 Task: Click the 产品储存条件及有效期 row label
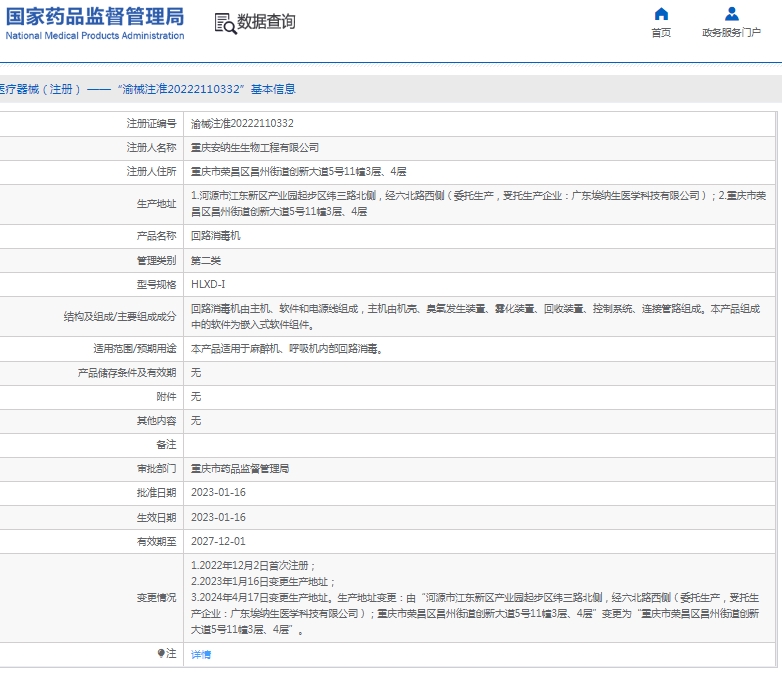127,373
